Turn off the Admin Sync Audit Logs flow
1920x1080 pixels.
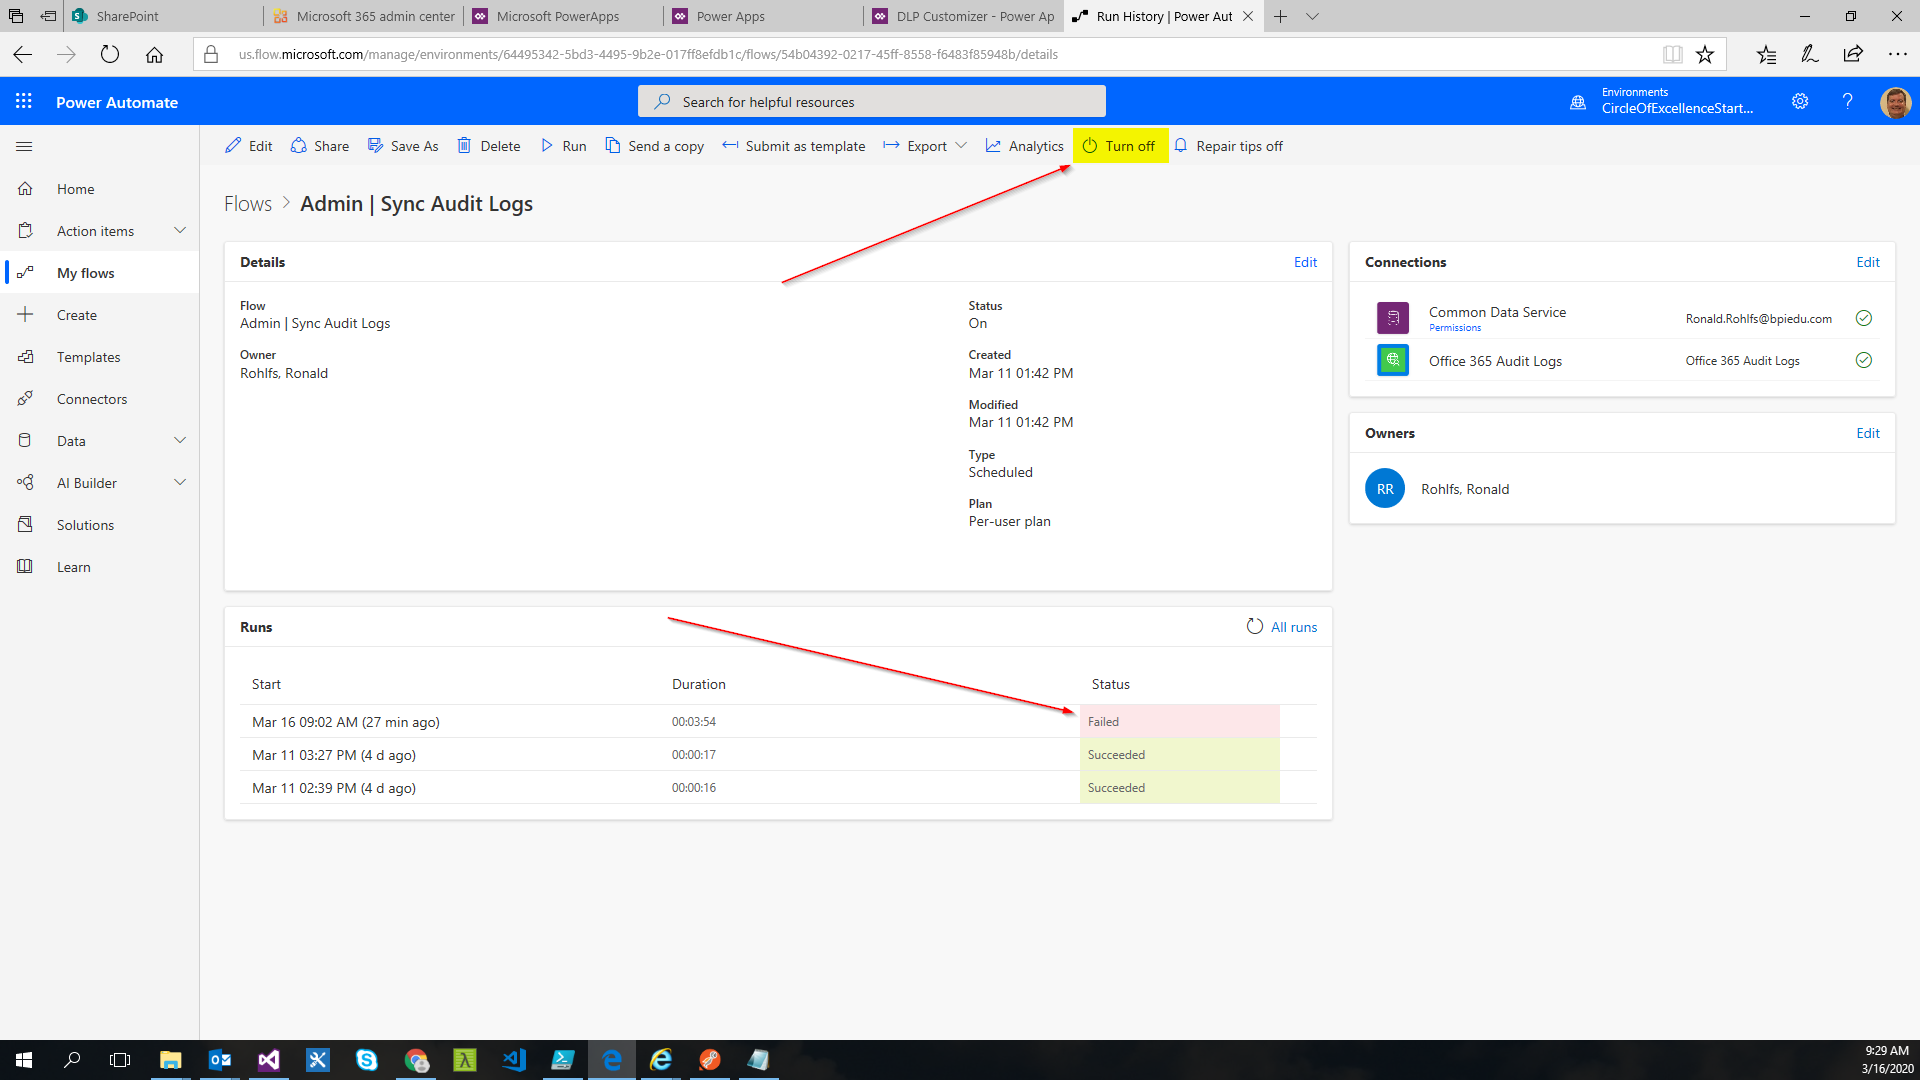pos(1120,146)
